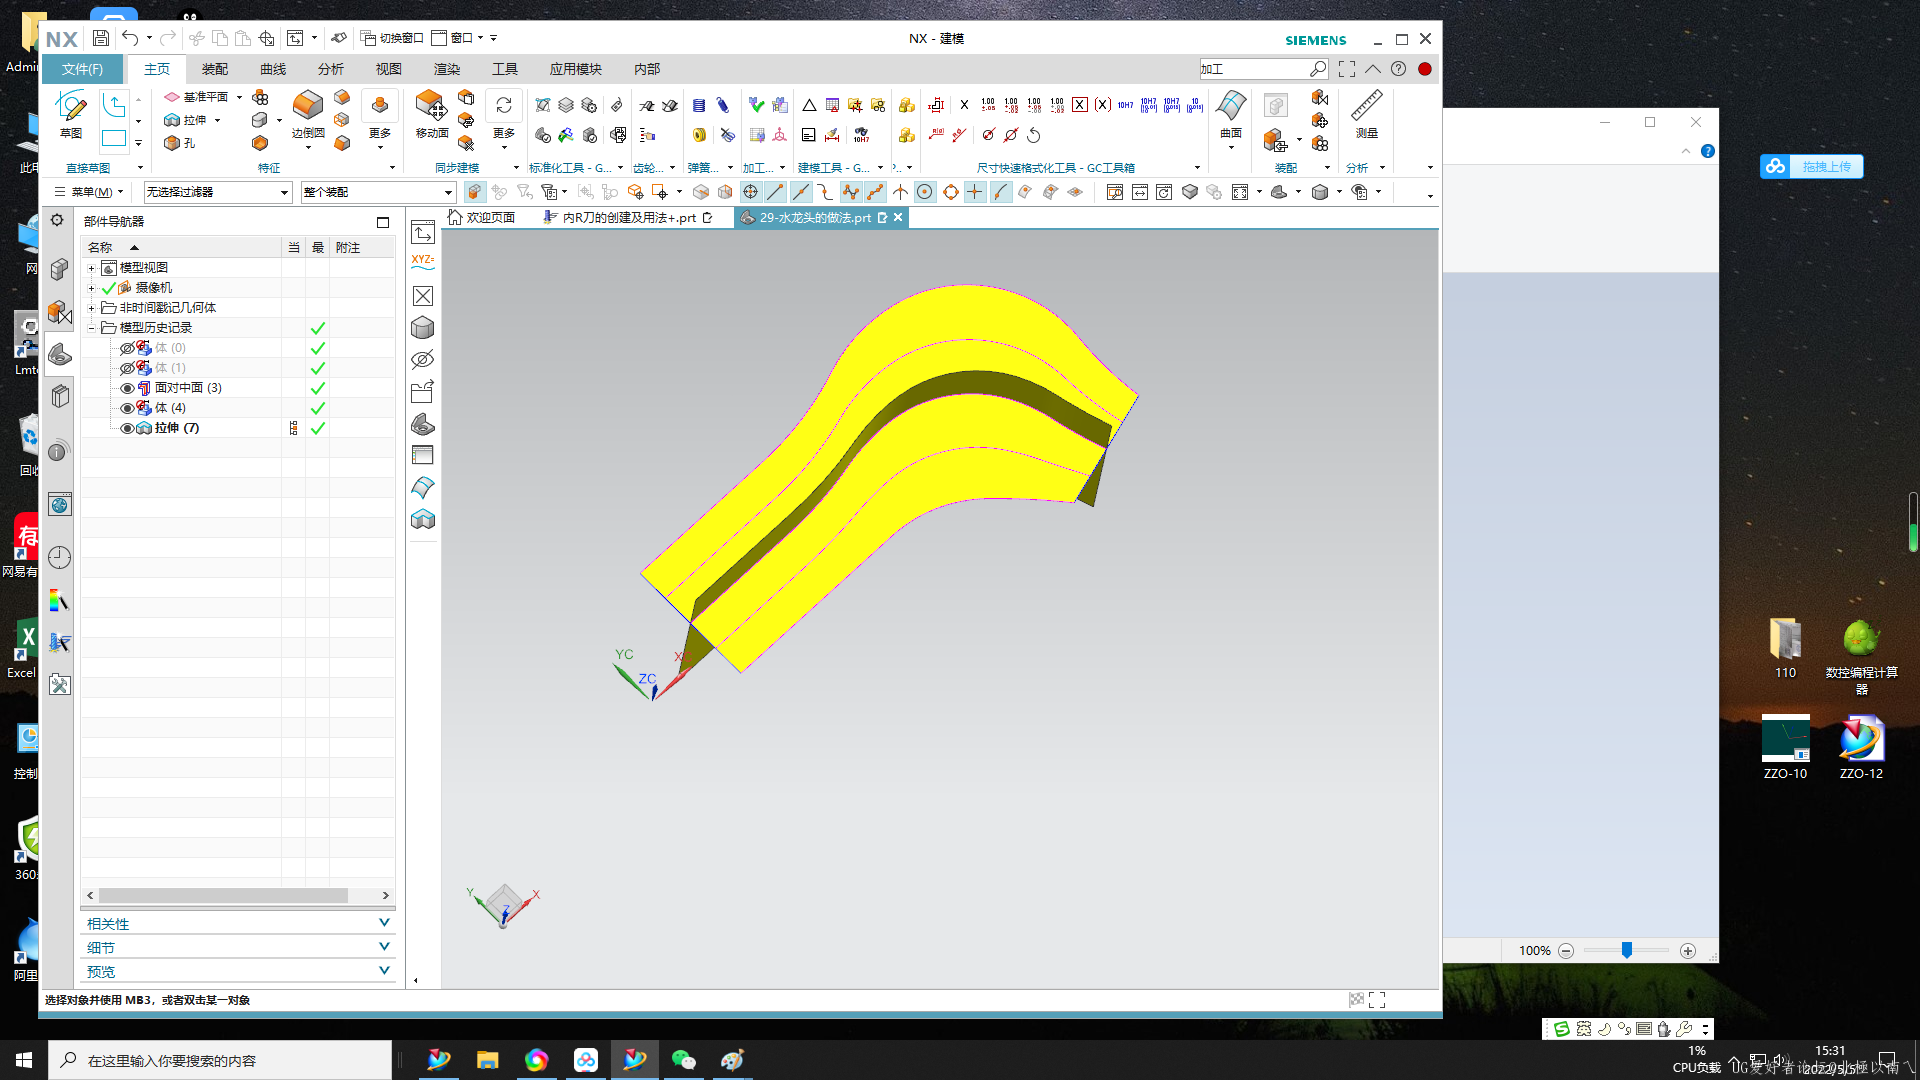Click the full-screen icon in top bar

point(1347,69)
